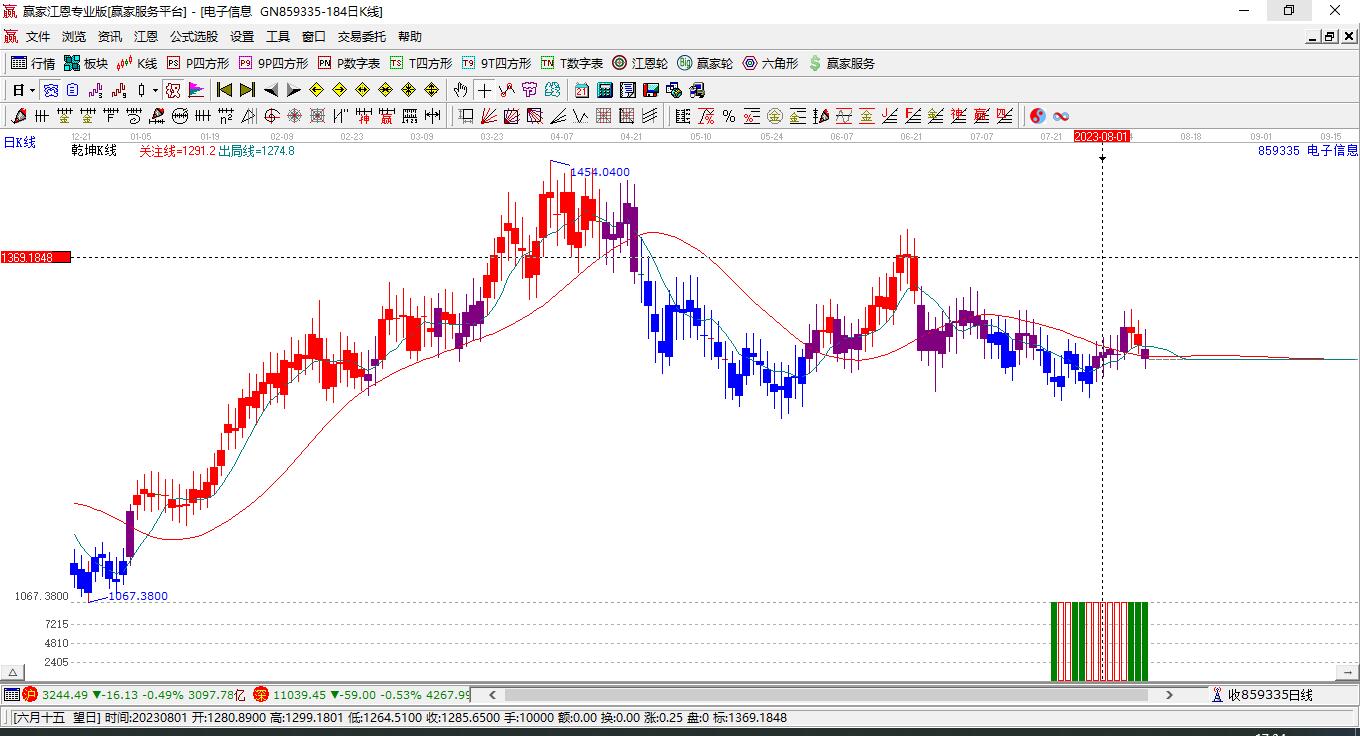
Task: Click the 日K线 period label
Action: click(19, 142)
